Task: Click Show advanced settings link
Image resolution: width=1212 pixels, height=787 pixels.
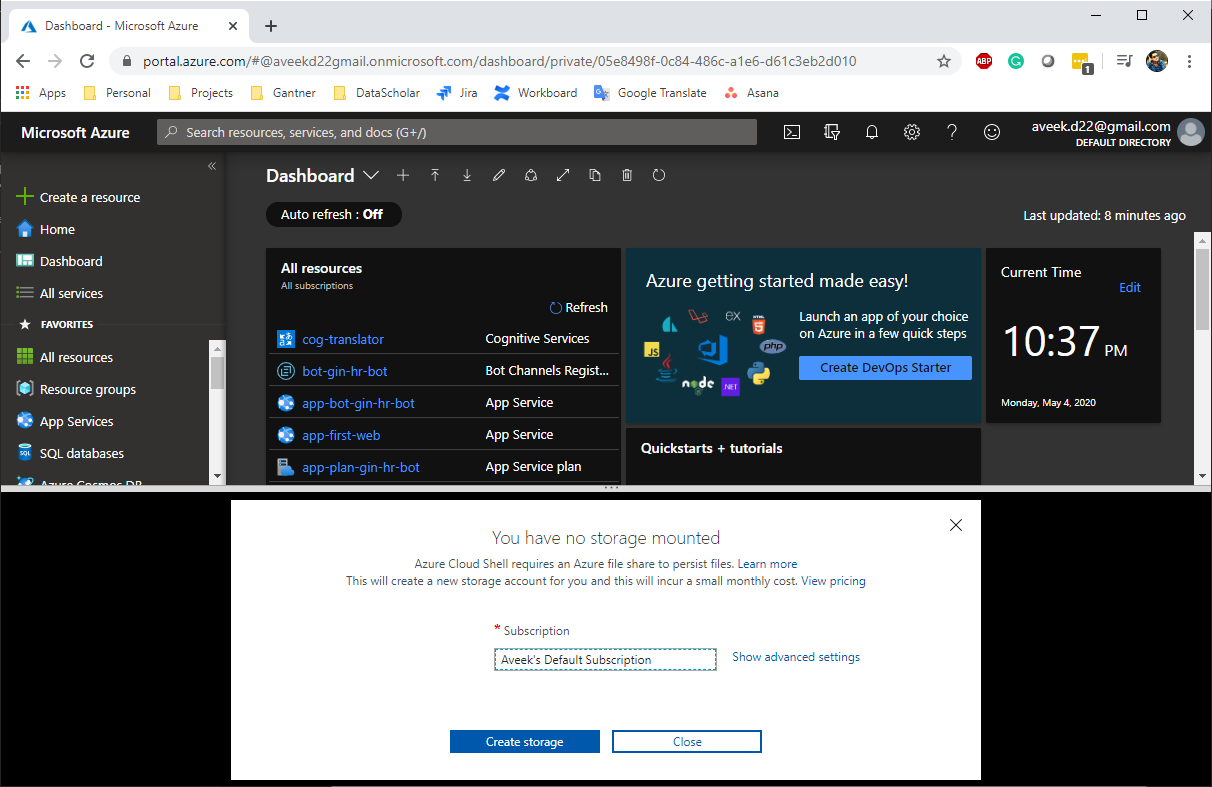Action: pyautogui.click(x=796, y=657)
